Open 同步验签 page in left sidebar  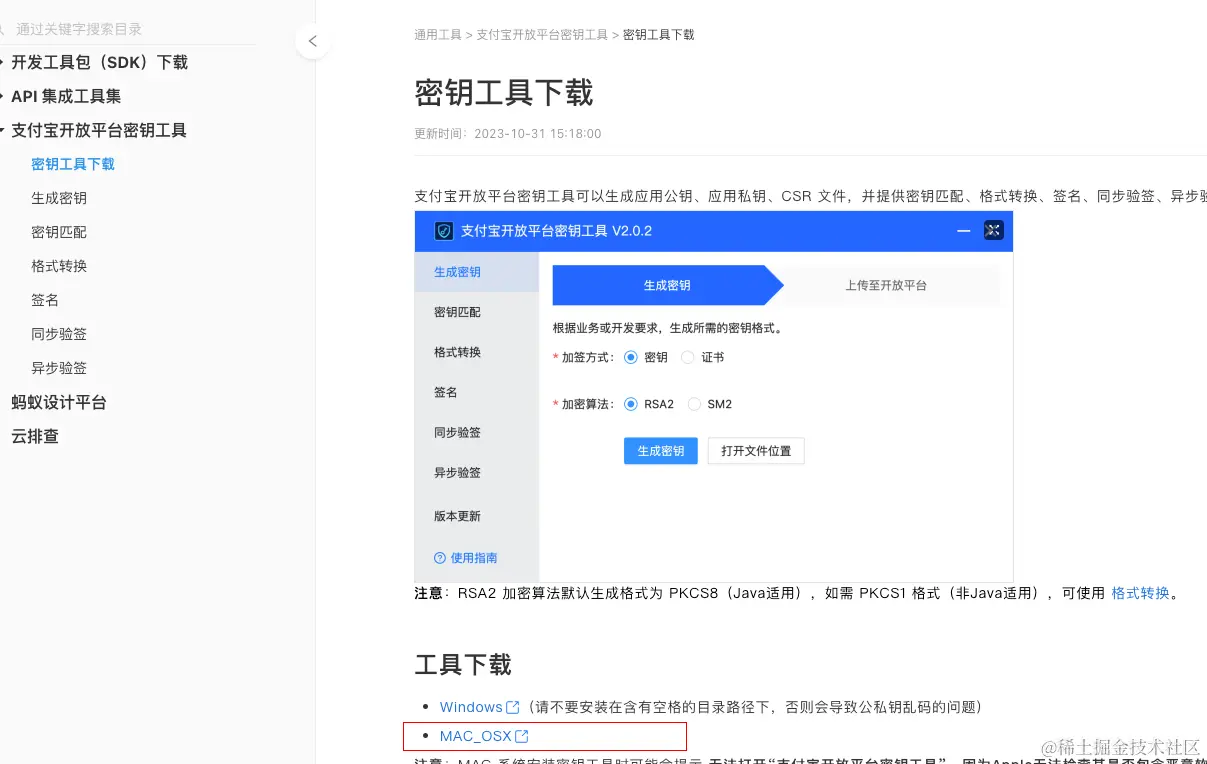(x=59, y=334)
